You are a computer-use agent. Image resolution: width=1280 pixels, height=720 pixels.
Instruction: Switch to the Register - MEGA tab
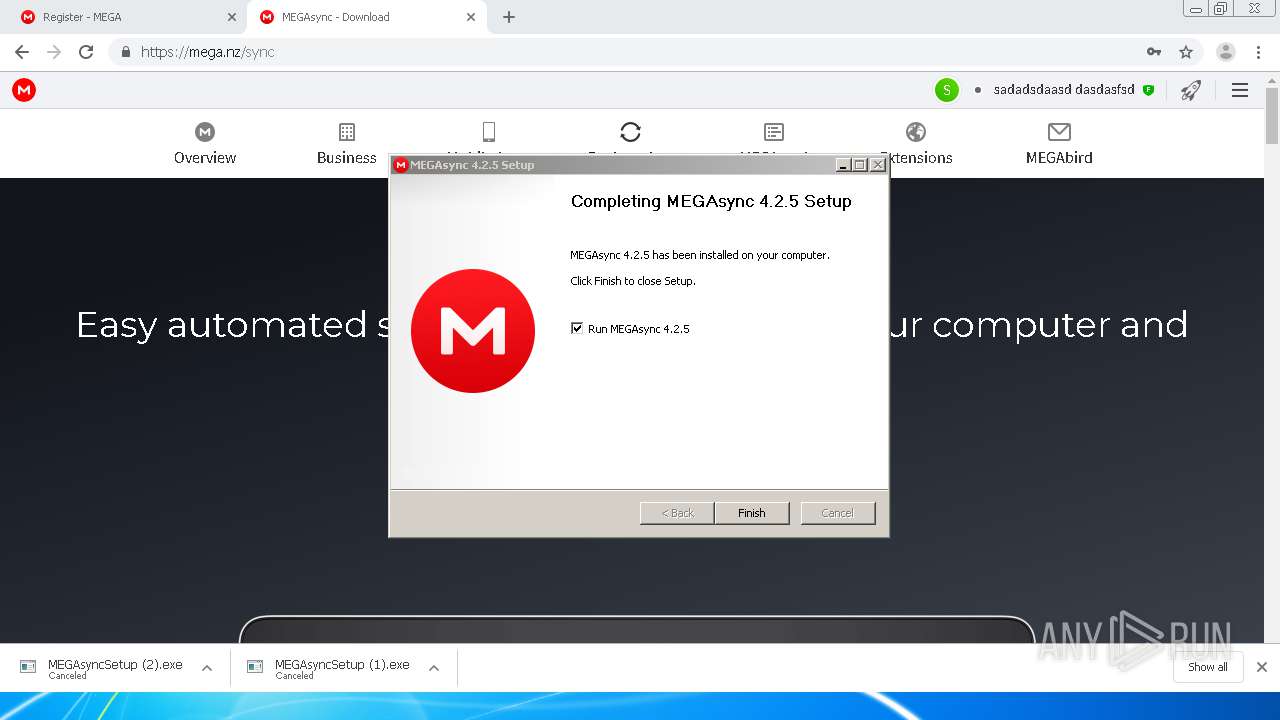click(x=129, y=17)
